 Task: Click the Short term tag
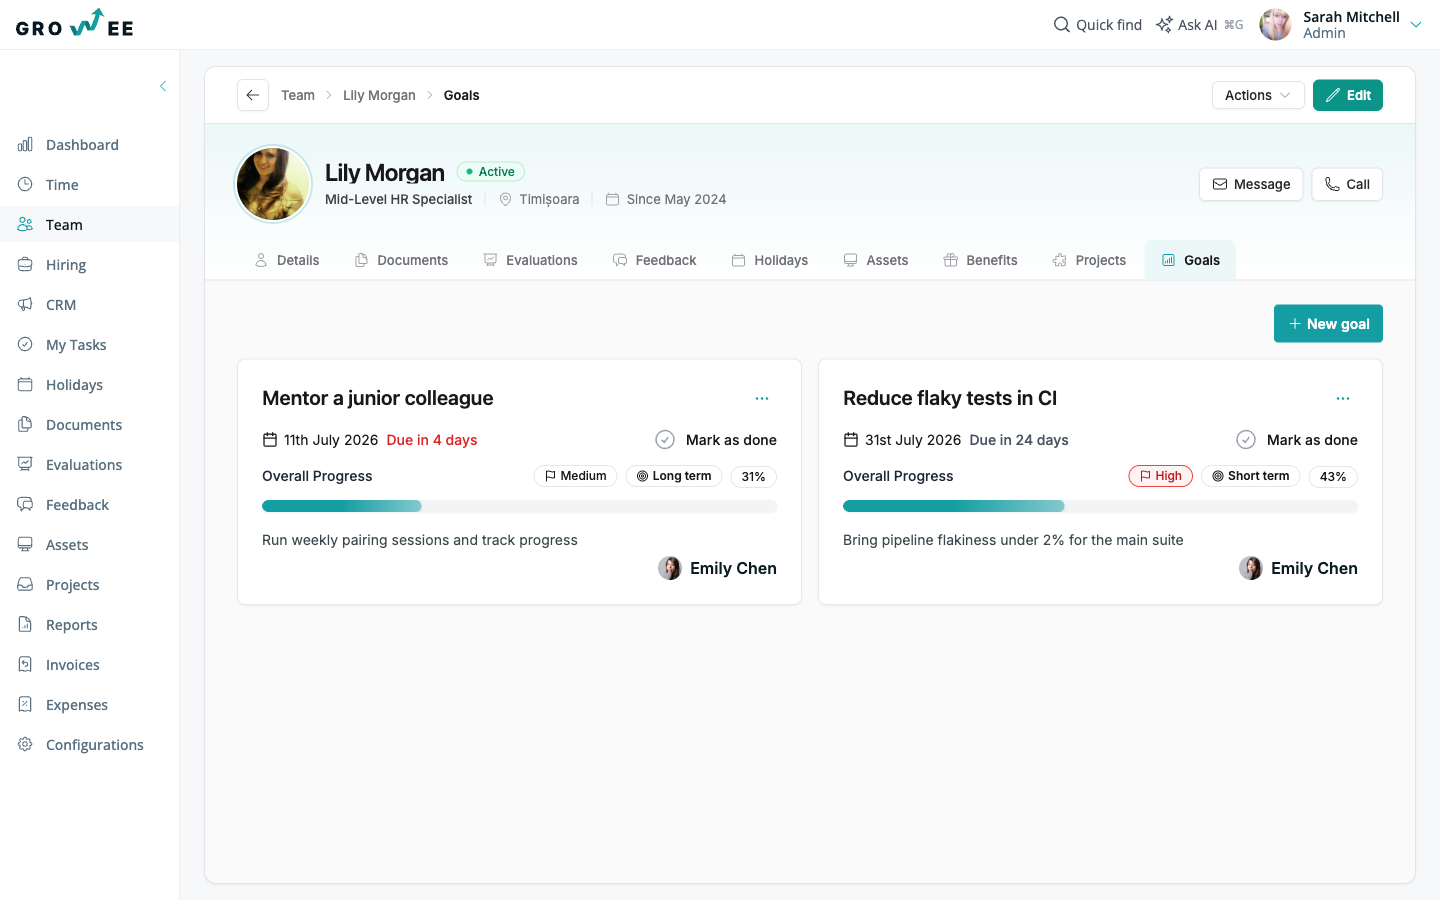(1251, 476)
